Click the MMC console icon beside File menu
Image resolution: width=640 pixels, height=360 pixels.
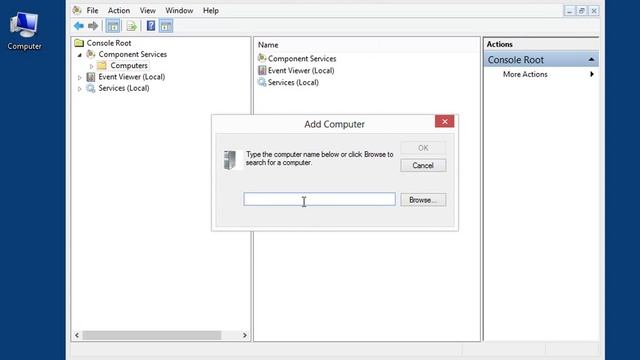click(x=77, y=10)
